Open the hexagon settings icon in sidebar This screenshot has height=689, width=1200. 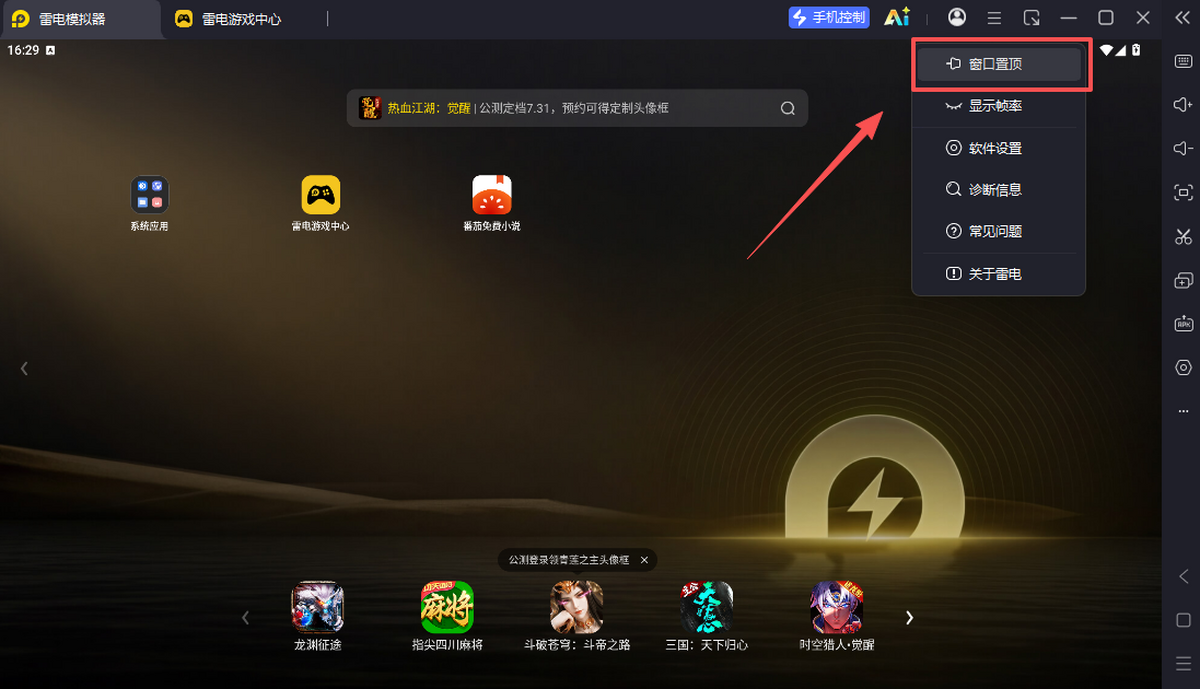tap(1183, 367)
